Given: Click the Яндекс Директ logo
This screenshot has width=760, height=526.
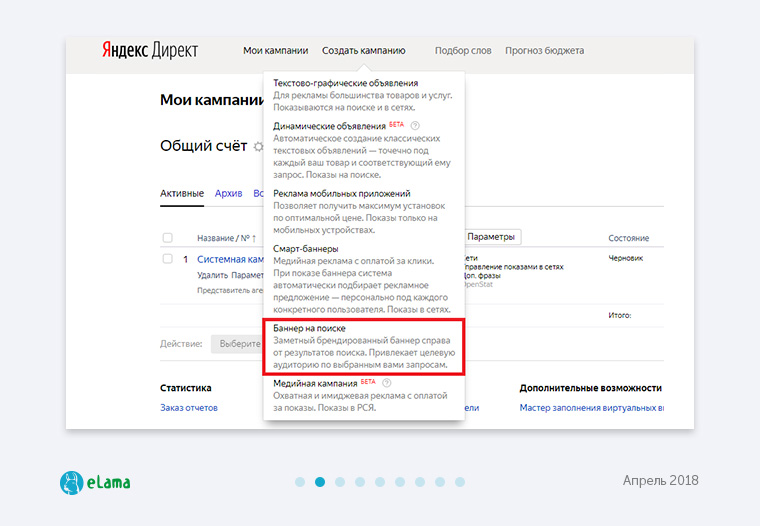Looking at the screenshot, I should tap(149, 51).
